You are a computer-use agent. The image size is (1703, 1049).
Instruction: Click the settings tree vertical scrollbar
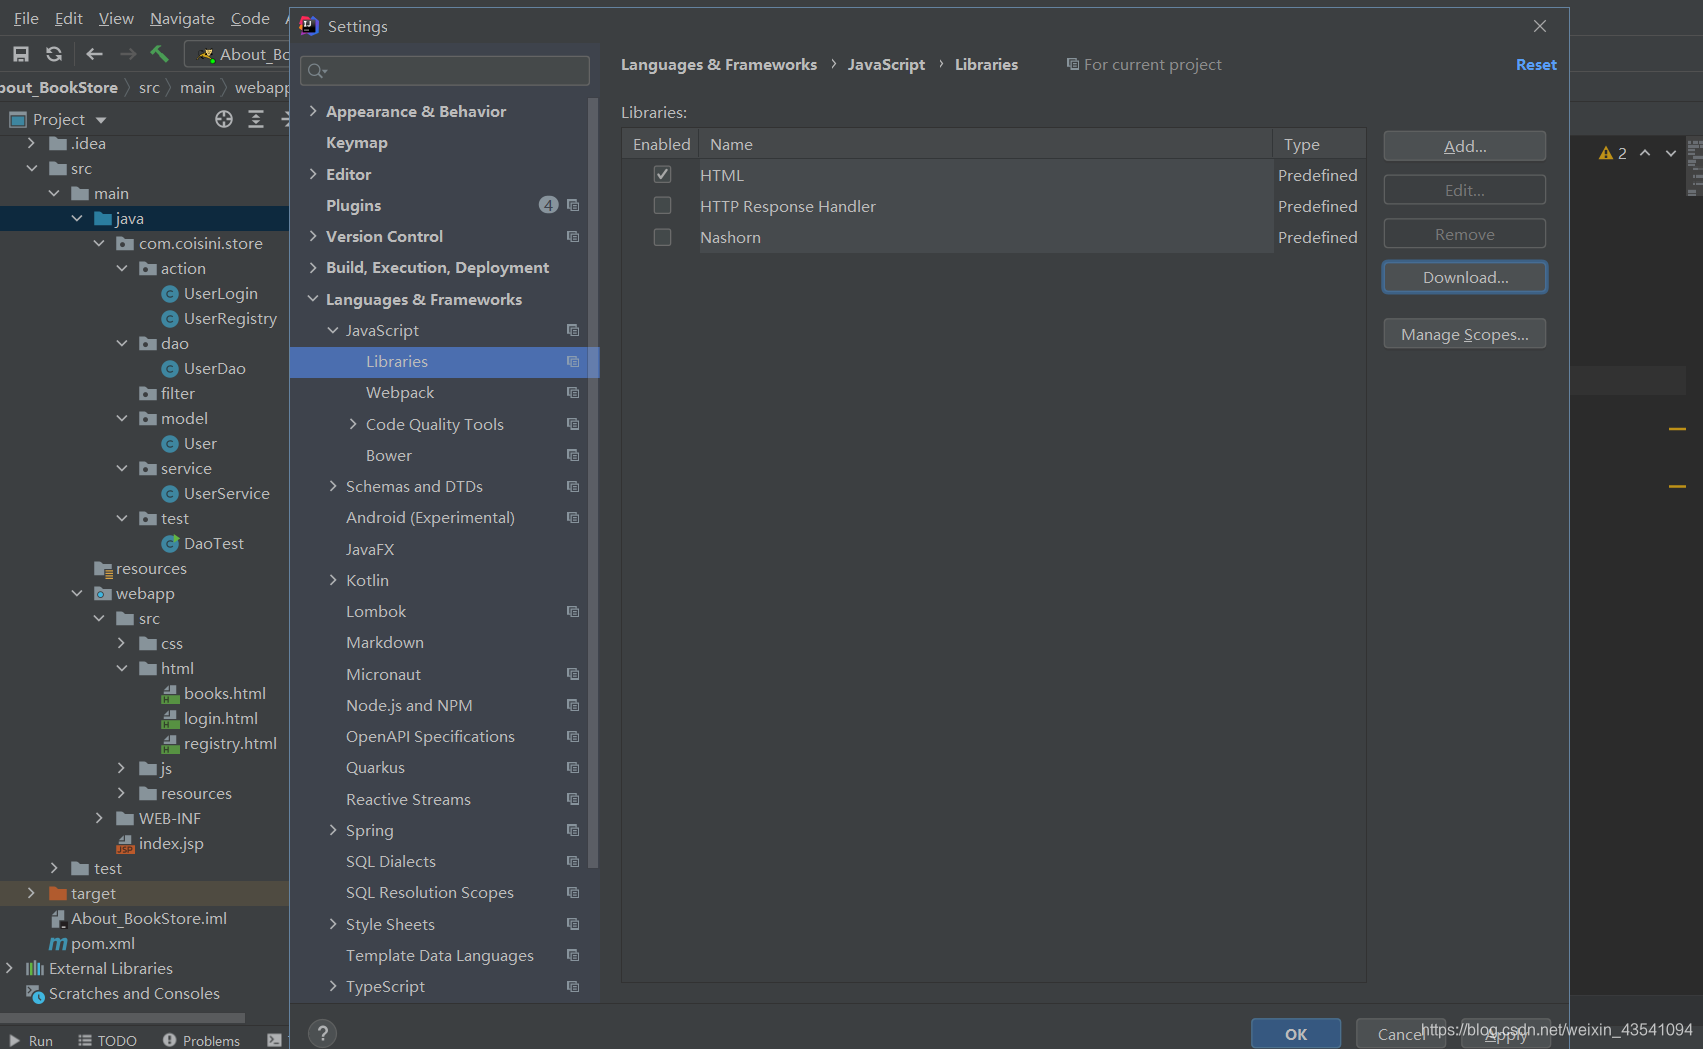(593, 482)
